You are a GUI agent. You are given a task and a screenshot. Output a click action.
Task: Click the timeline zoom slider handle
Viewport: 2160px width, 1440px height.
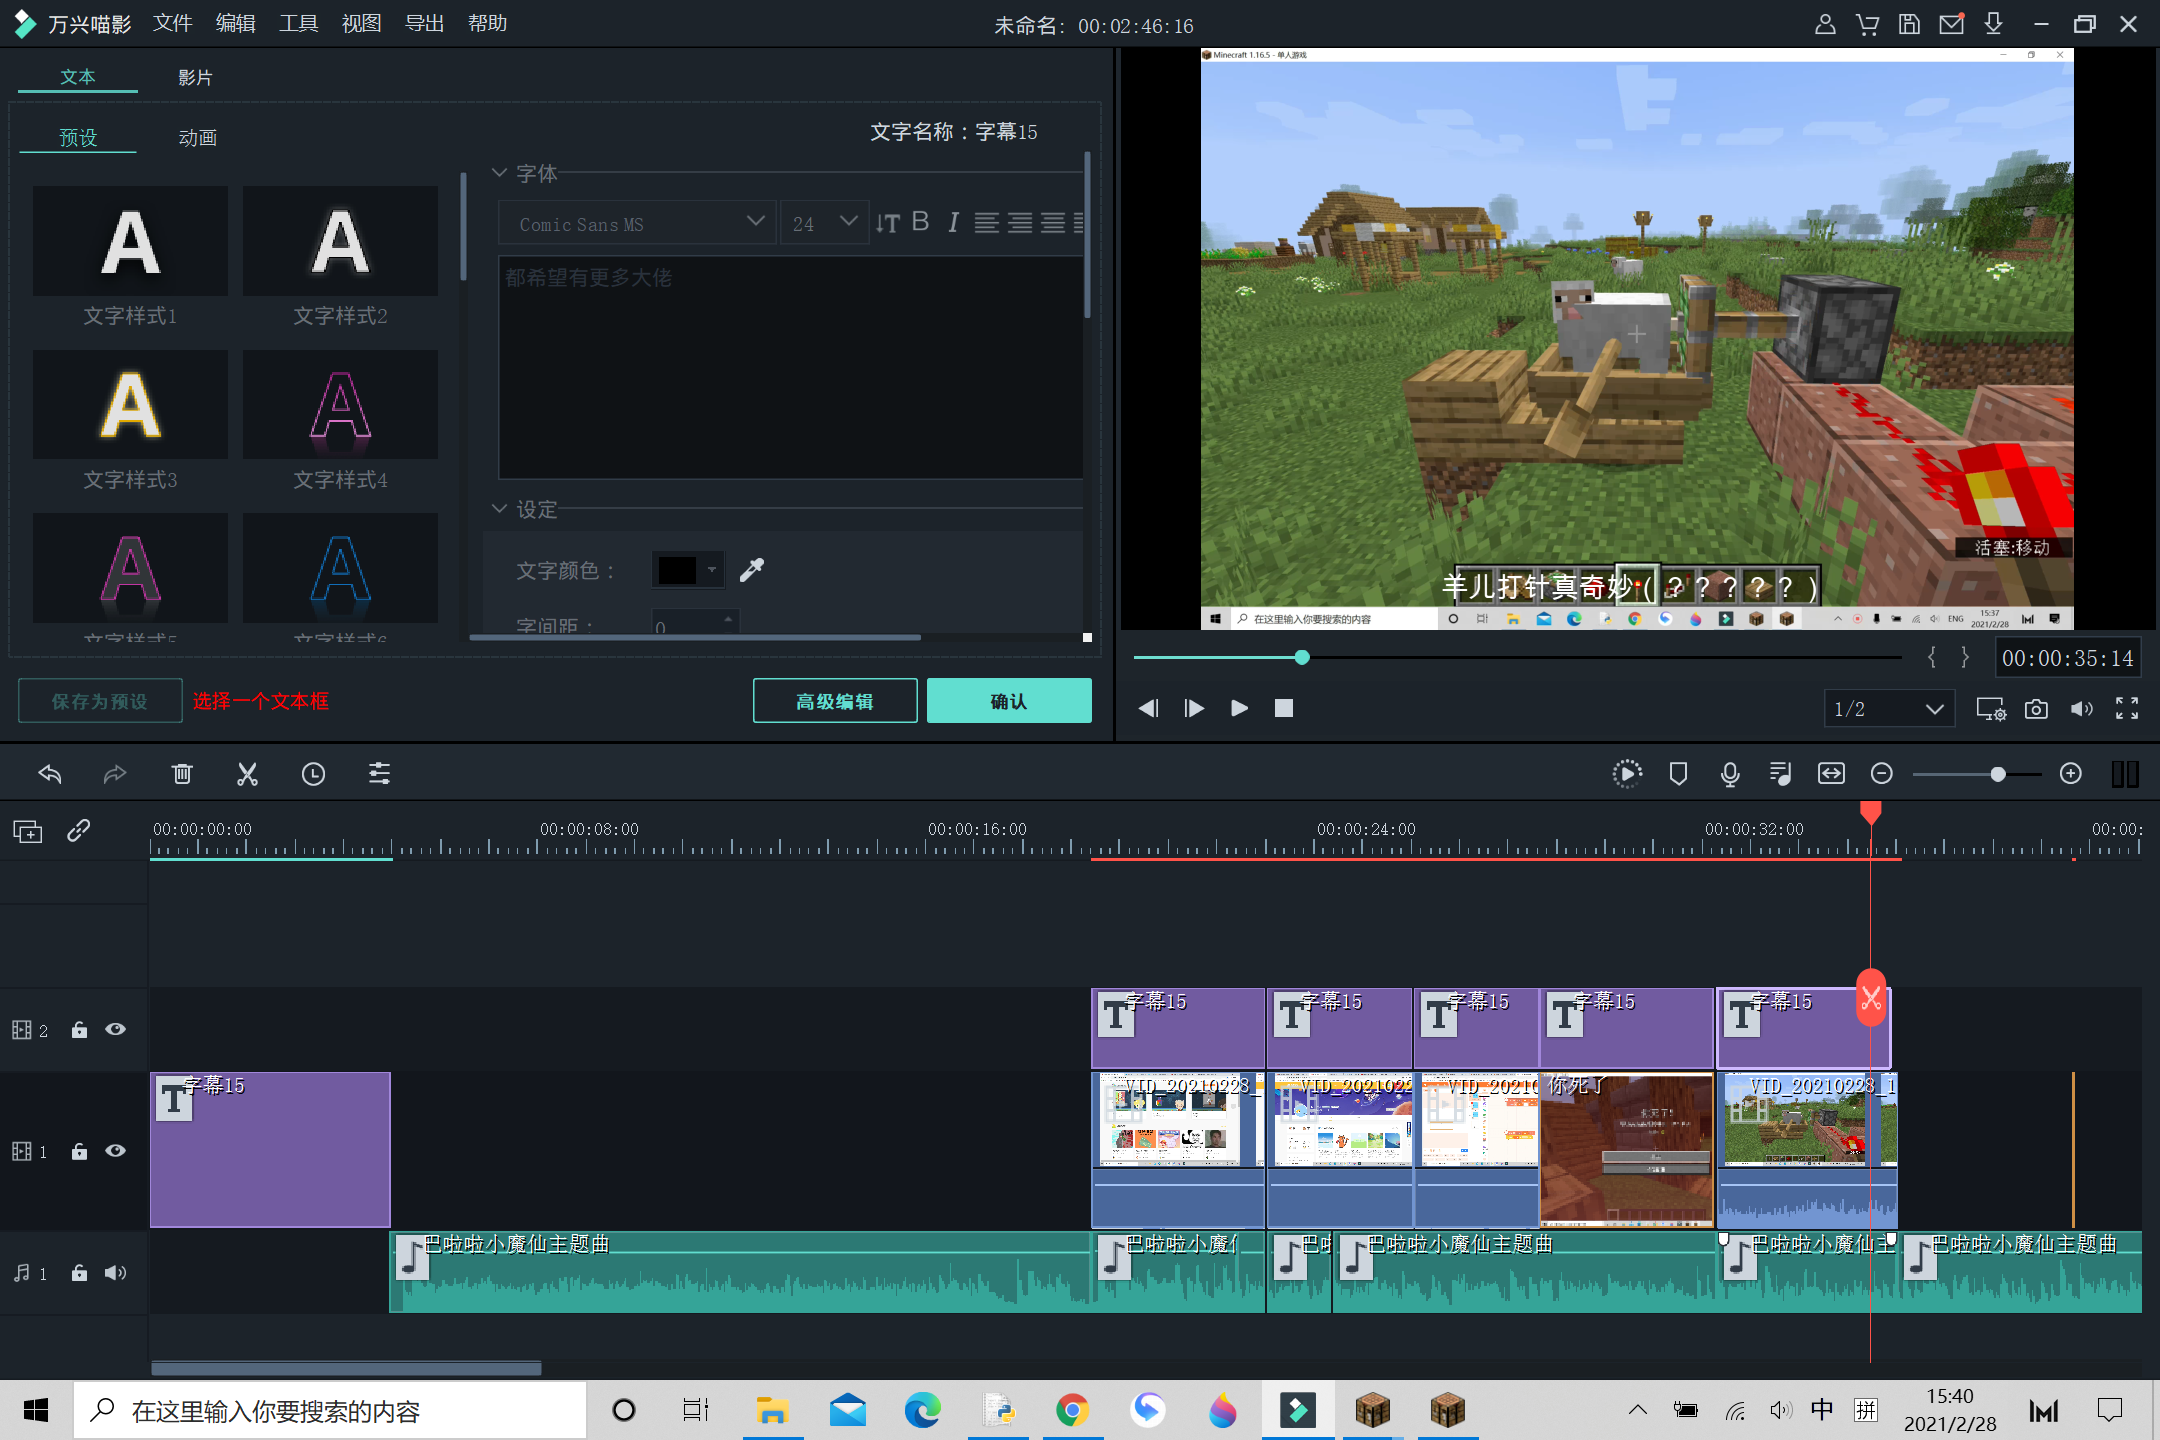[1998, 774]
